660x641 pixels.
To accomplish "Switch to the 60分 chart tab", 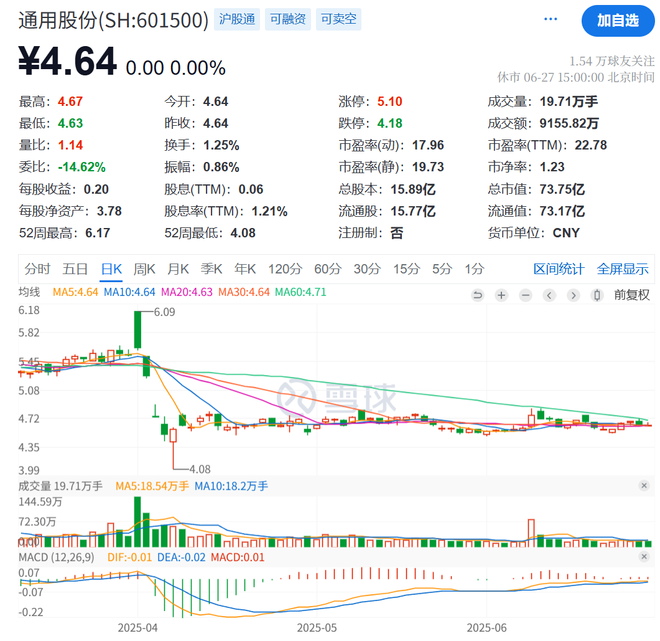I will coord(327,269).
